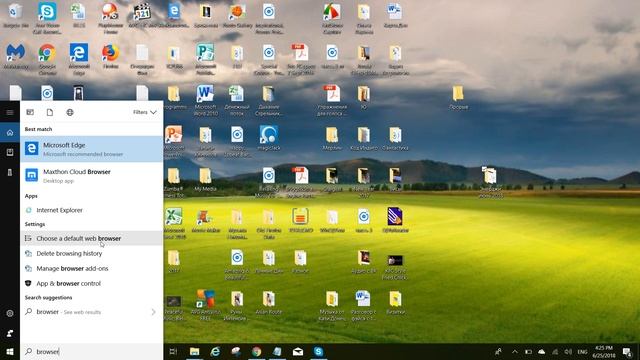Select the magicJack desktop icon
This screenshot has height=360, width=640.
point(269,138)
